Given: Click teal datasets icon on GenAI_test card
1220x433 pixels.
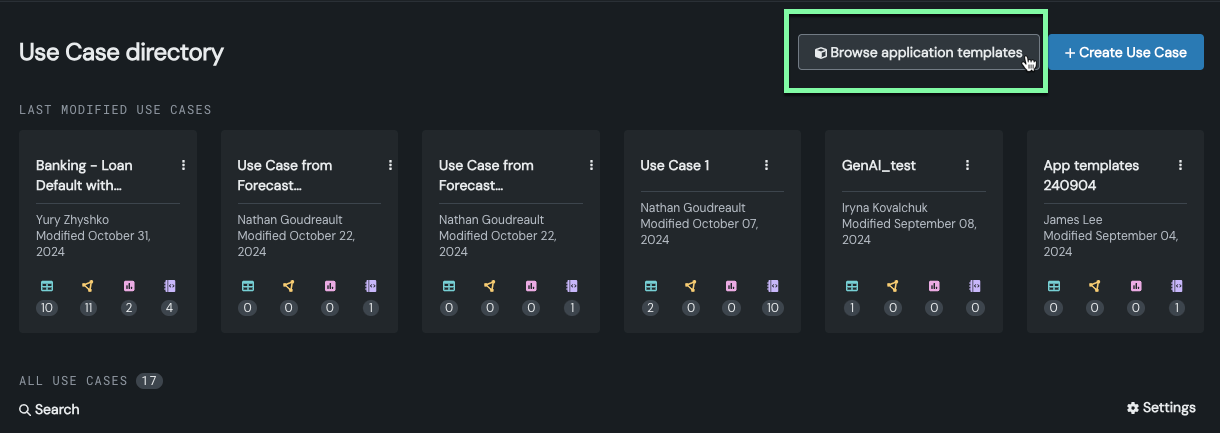Looking at the screenshot, I should point(852,286).
